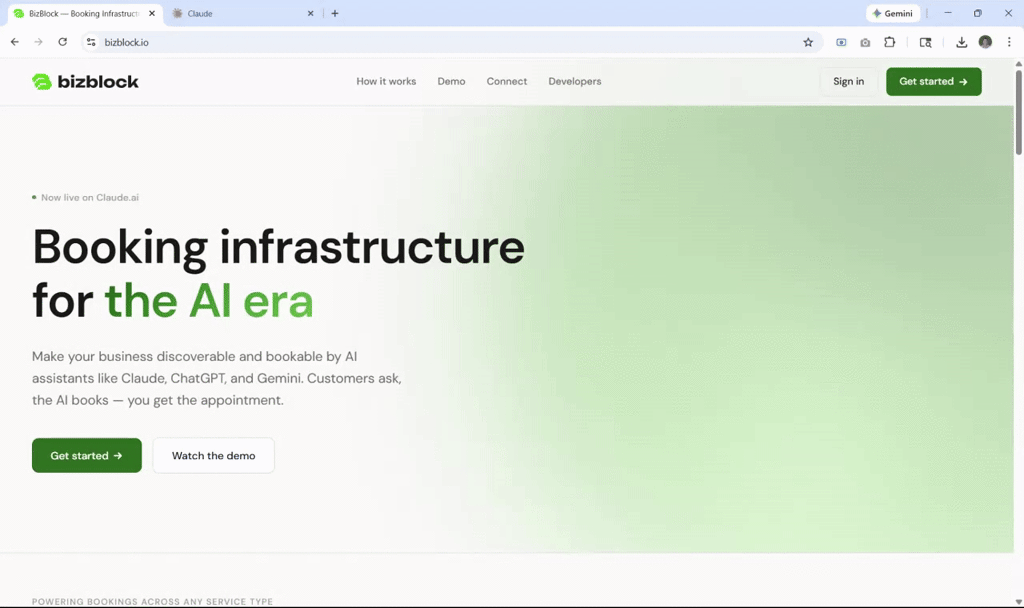Open the Chrome profile avatar

(985, 42)
